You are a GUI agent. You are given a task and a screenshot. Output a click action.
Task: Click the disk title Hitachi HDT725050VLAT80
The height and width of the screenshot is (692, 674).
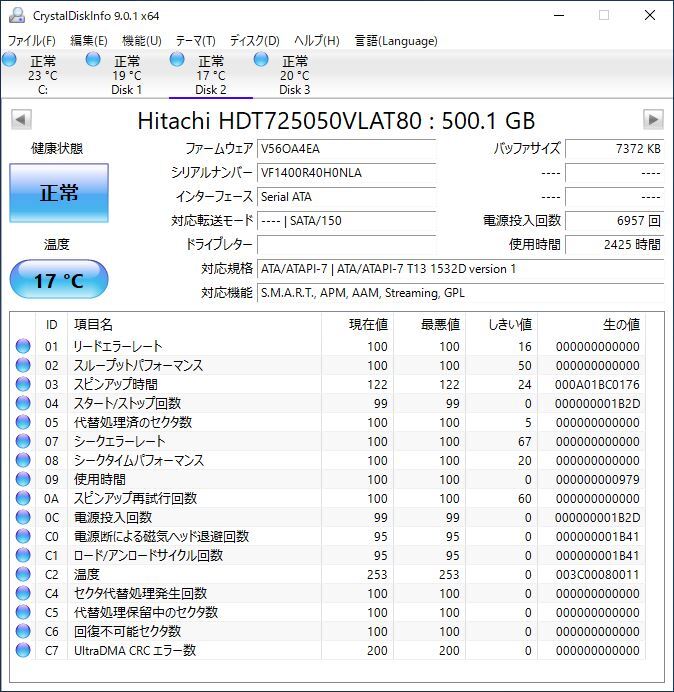pos(336,120)
